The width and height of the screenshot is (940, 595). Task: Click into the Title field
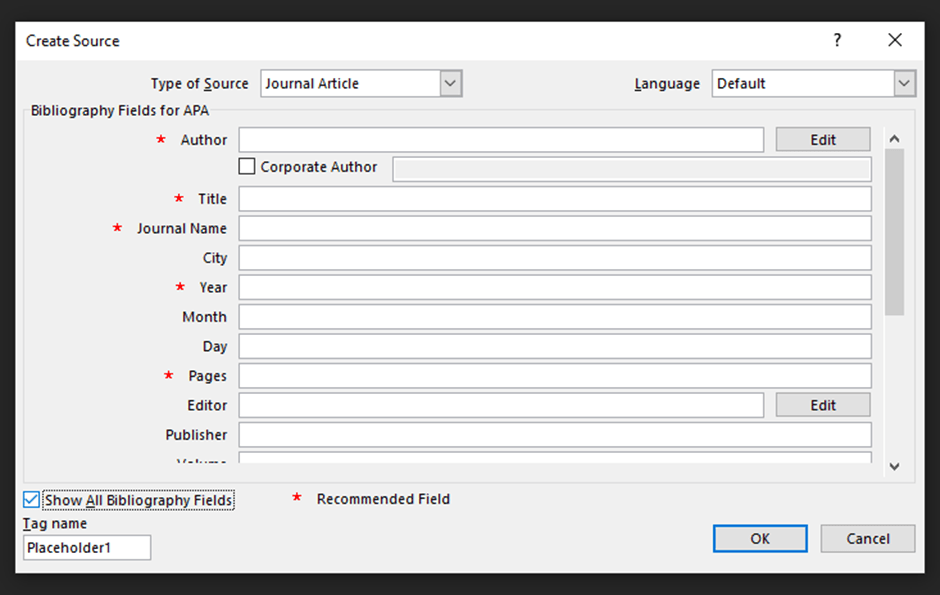pyautogui.click(x=554, y=199)
